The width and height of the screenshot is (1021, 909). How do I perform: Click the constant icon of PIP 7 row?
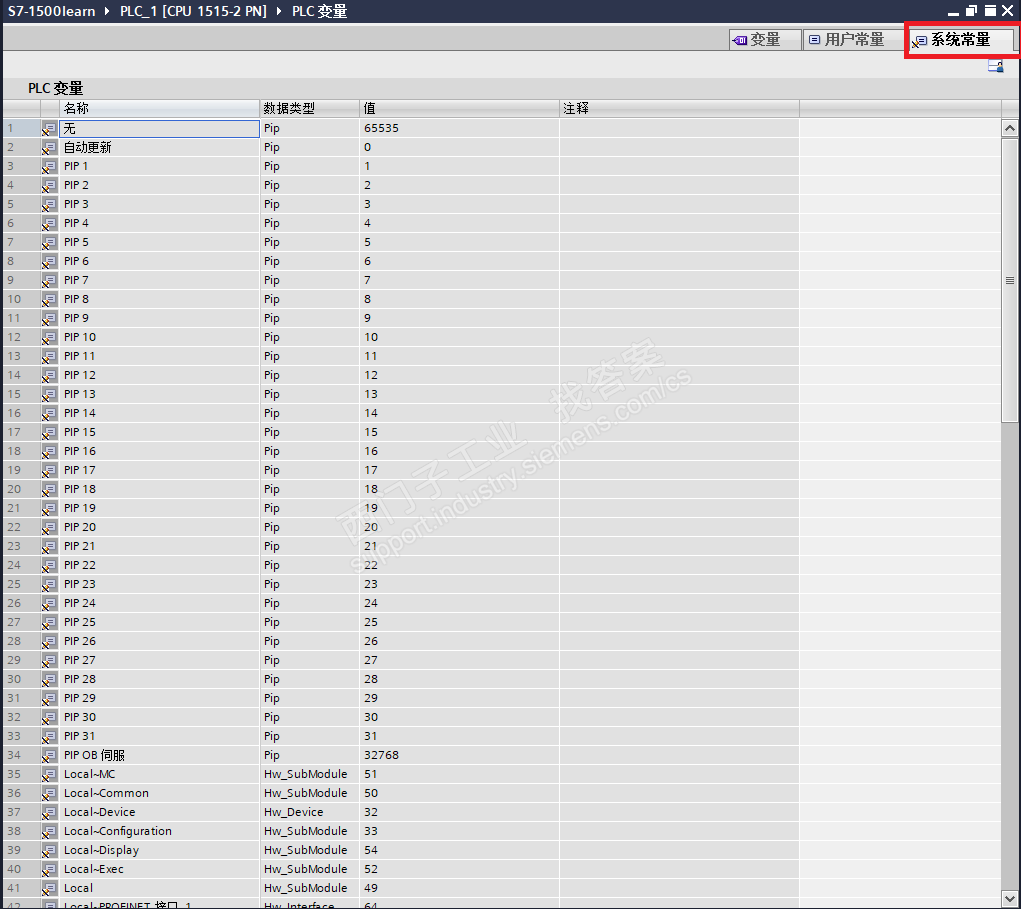click(49, 281)
